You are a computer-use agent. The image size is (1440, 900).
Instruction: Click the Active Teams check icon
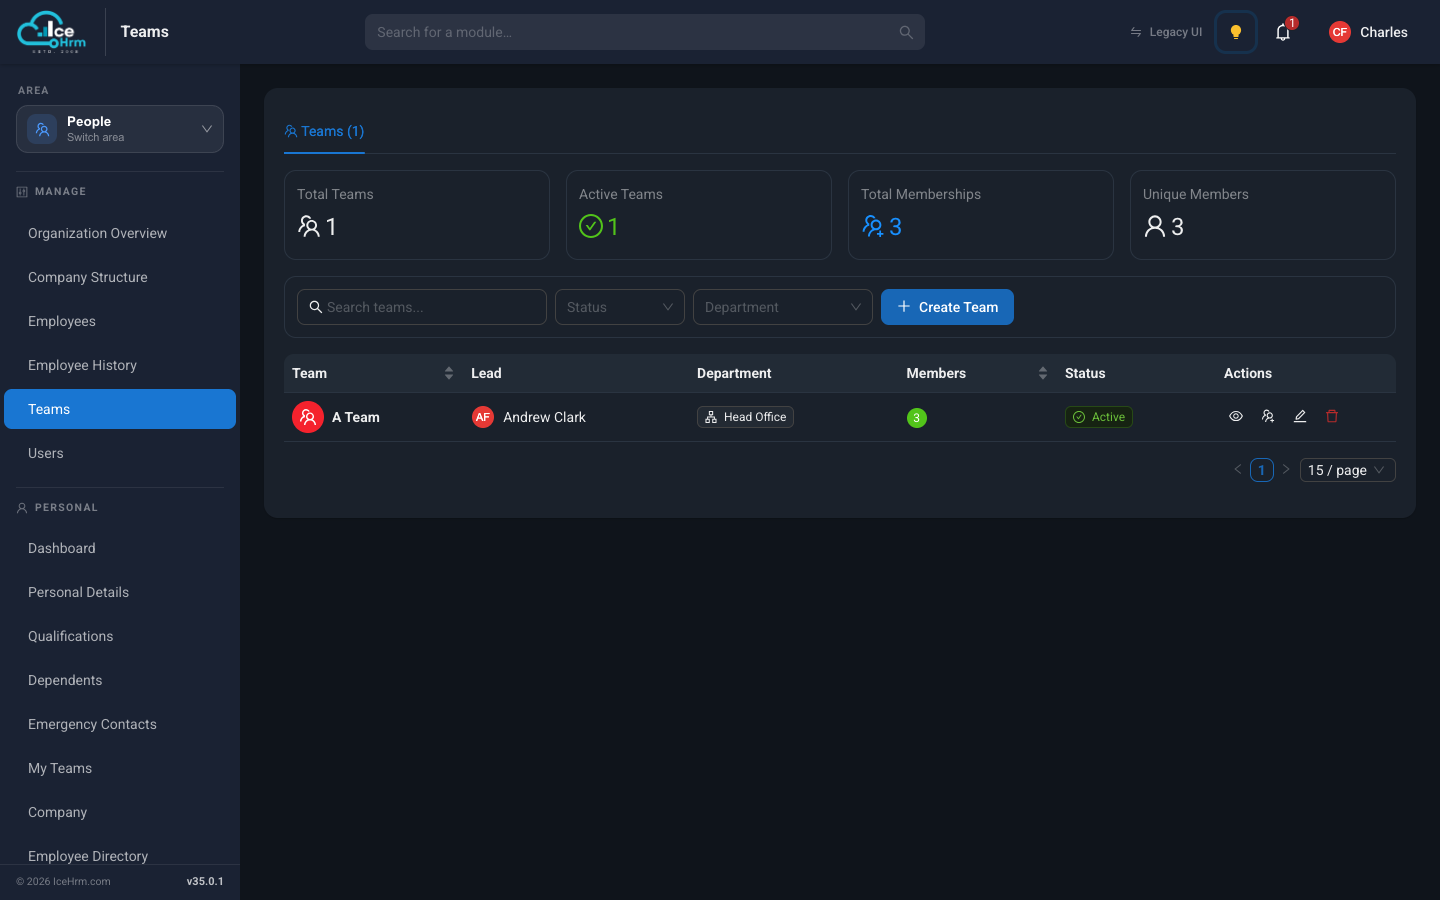(x=591, y=227)
